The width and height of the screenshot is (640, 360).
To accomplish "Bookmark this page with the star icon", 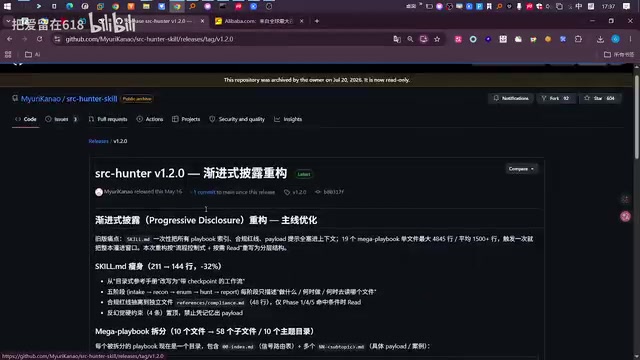I will coord(437,39).
